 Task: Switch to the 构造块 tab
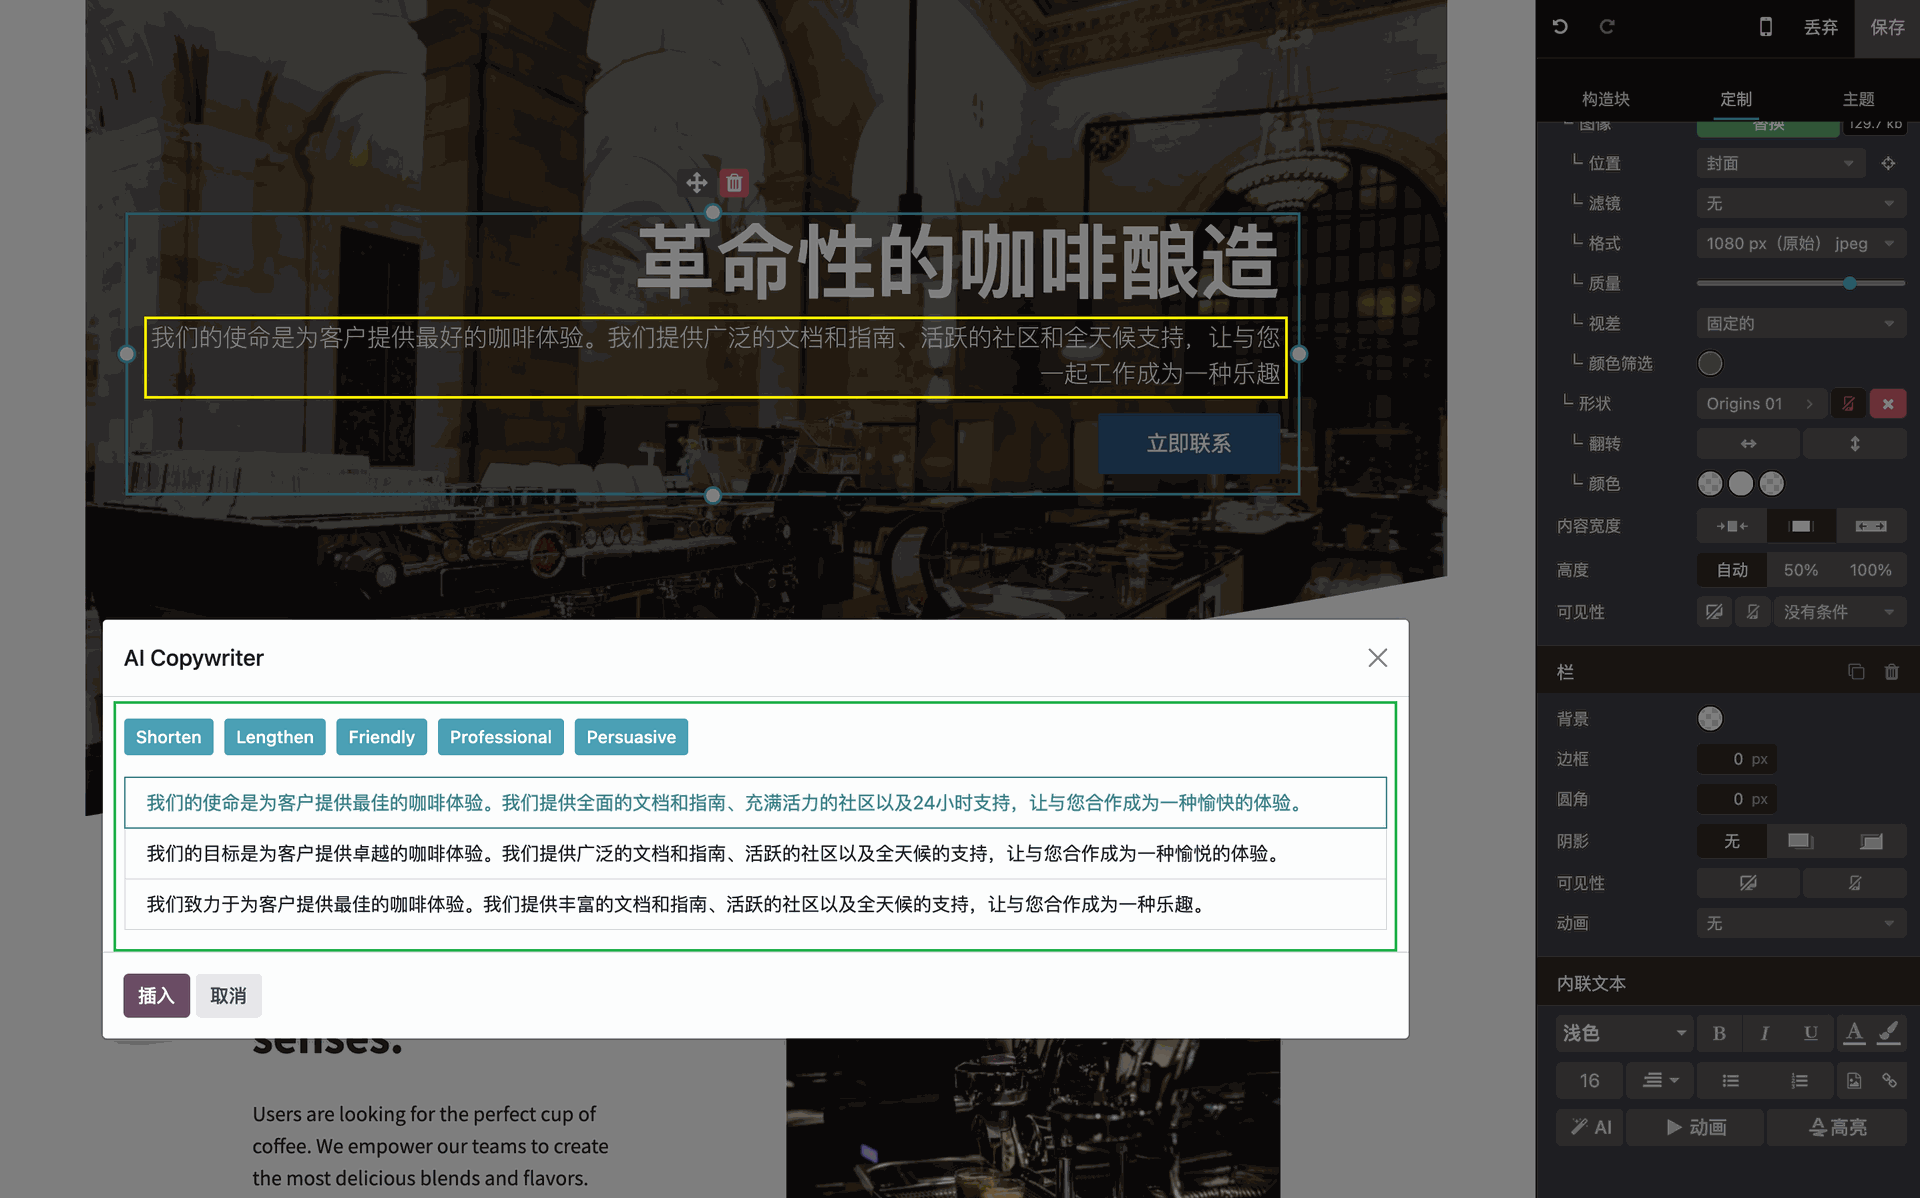pos(1605,99)
